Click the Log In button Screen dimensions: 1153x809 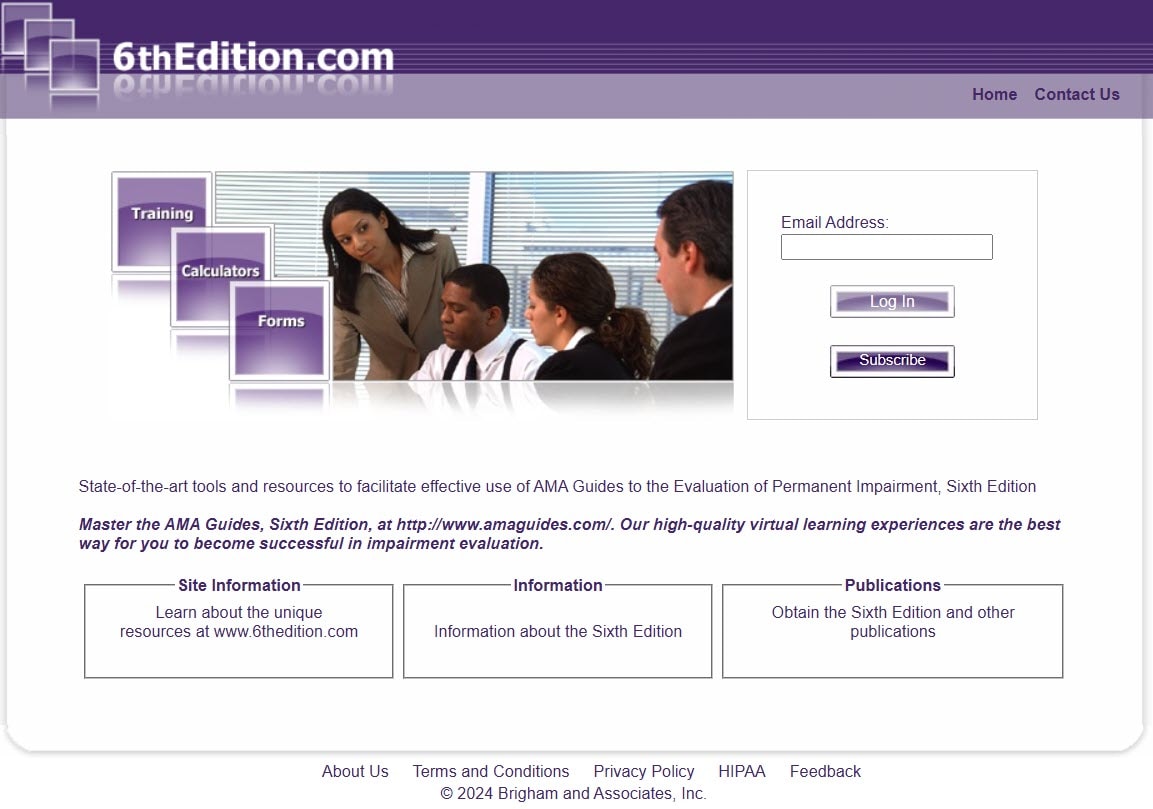pyautogui.click(x=892, y=302)
